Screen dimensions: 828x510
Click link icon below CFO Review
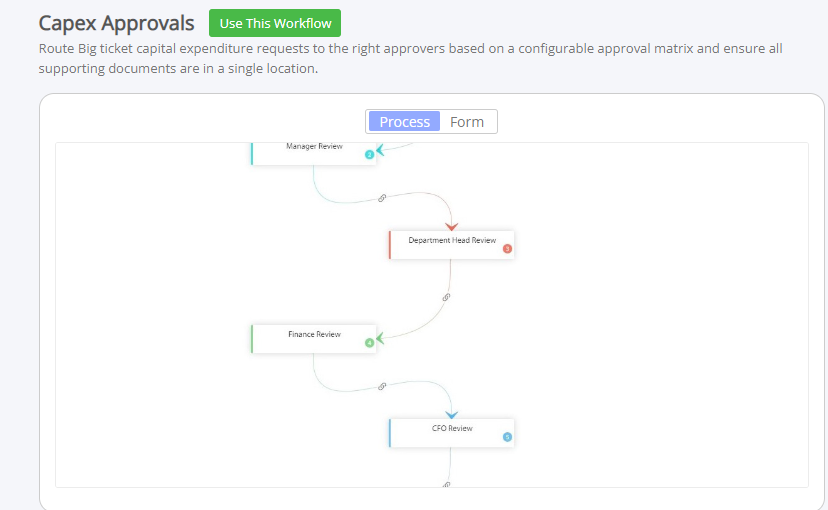[447, 485]
